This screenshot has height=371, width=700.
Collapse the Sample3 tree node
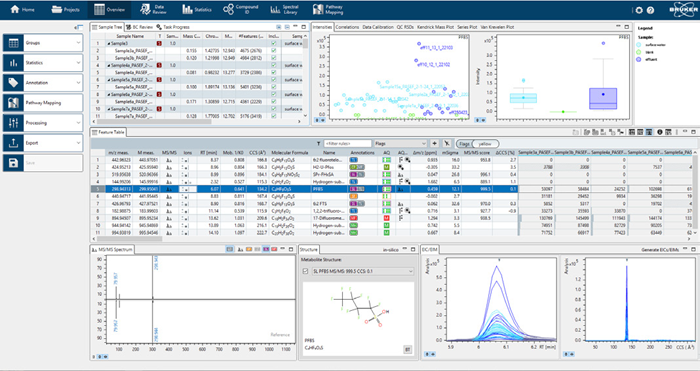coord(109,44)
